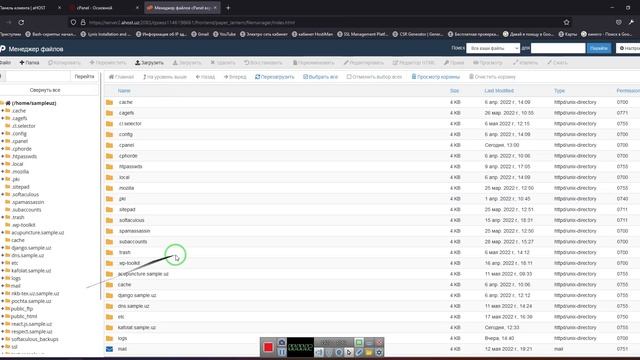Select django.sample.uz row in file list

[x=371, y=295]
